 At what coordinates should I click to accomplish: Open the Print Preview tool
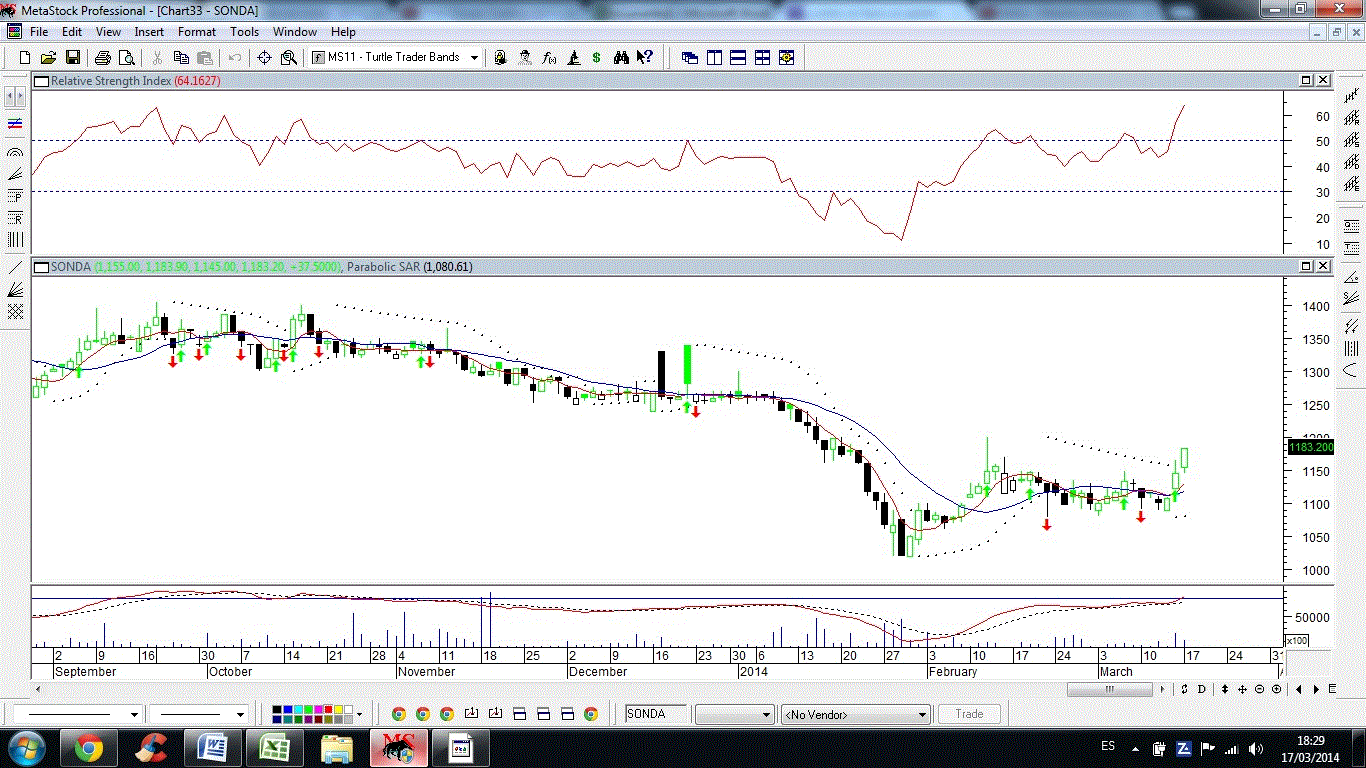point(127,58)
